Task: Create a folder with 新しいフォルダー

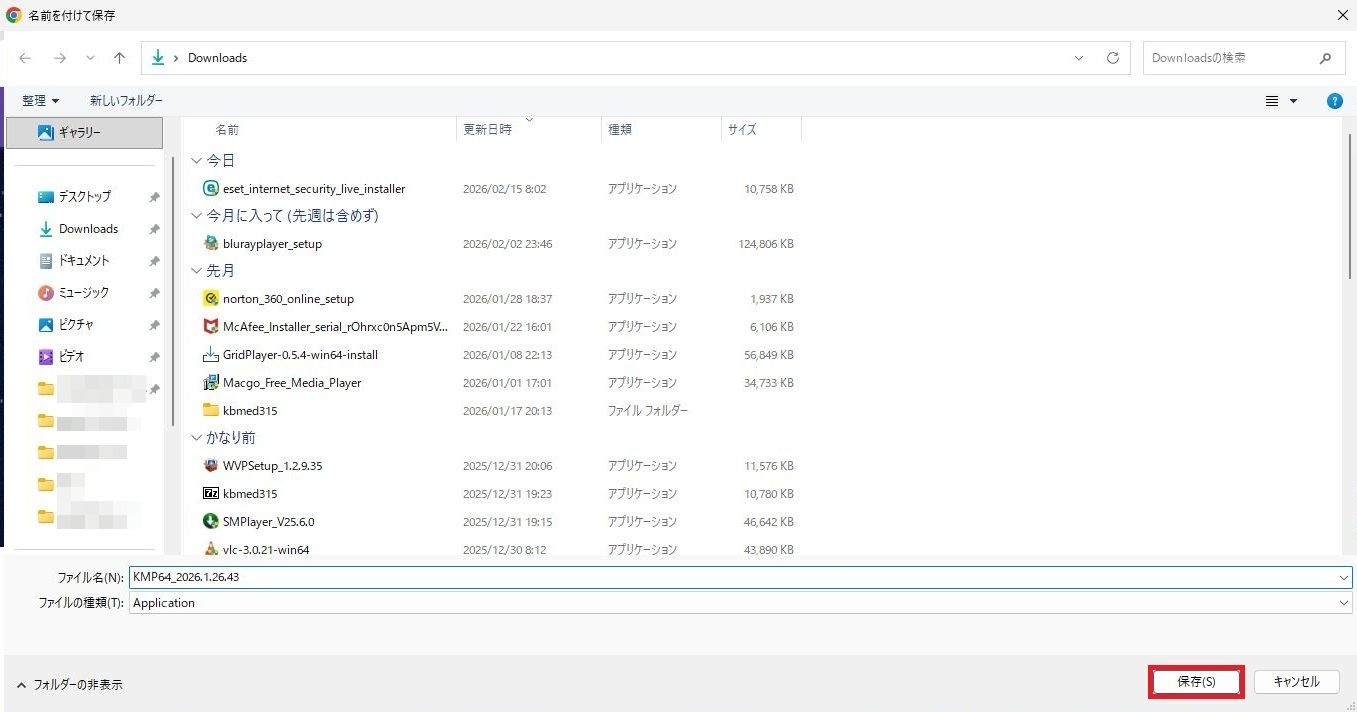Action: coord(126,101)
